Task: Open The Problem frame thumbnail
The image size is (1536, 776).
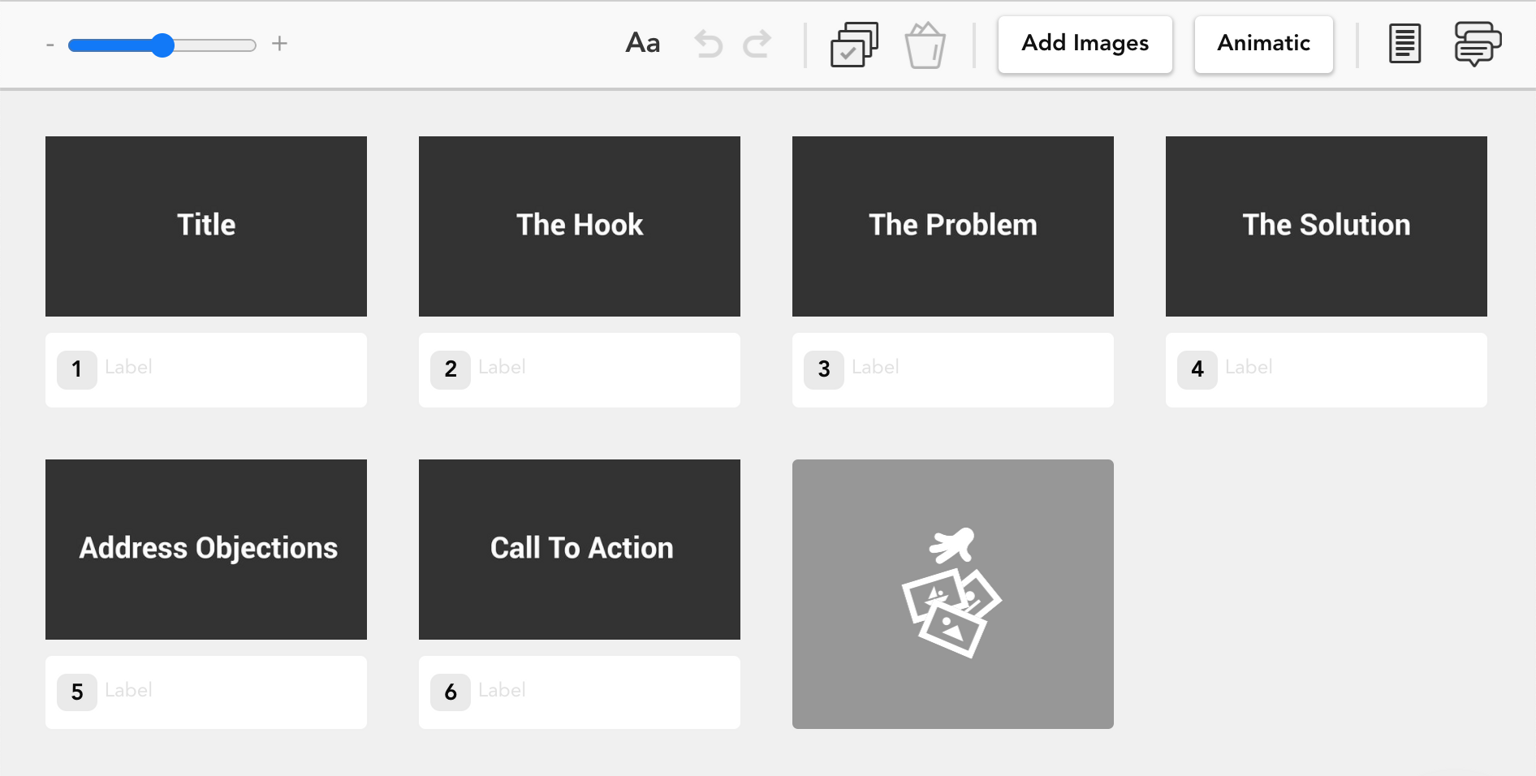Action: click(952, 226)
